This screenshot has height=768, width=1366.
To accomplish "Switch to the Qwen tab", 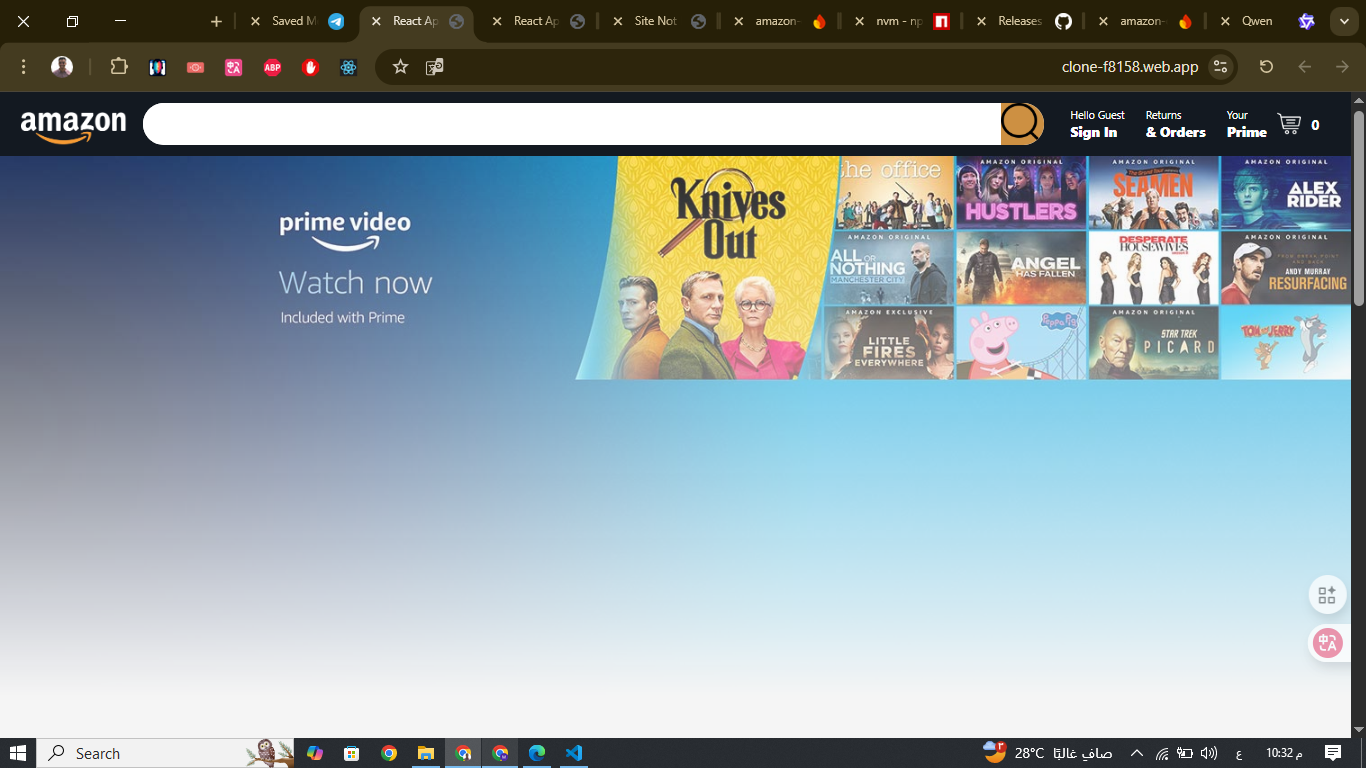I will (x=1268, y=21).
